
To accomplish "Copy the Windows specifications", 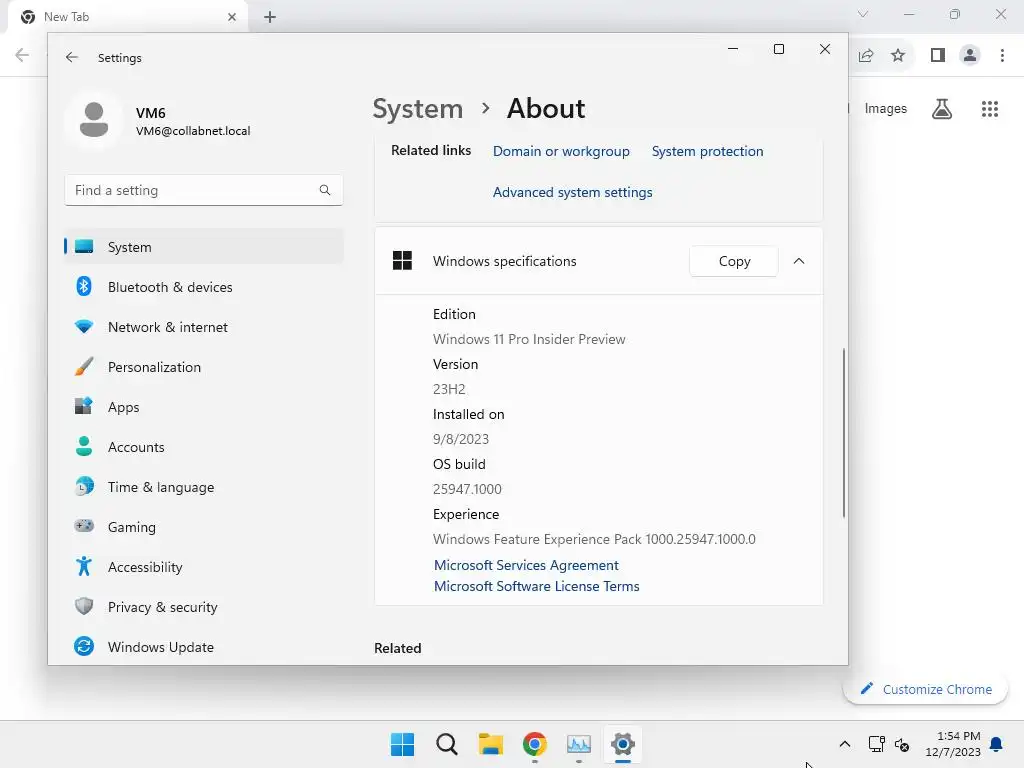I will point(734,261).
